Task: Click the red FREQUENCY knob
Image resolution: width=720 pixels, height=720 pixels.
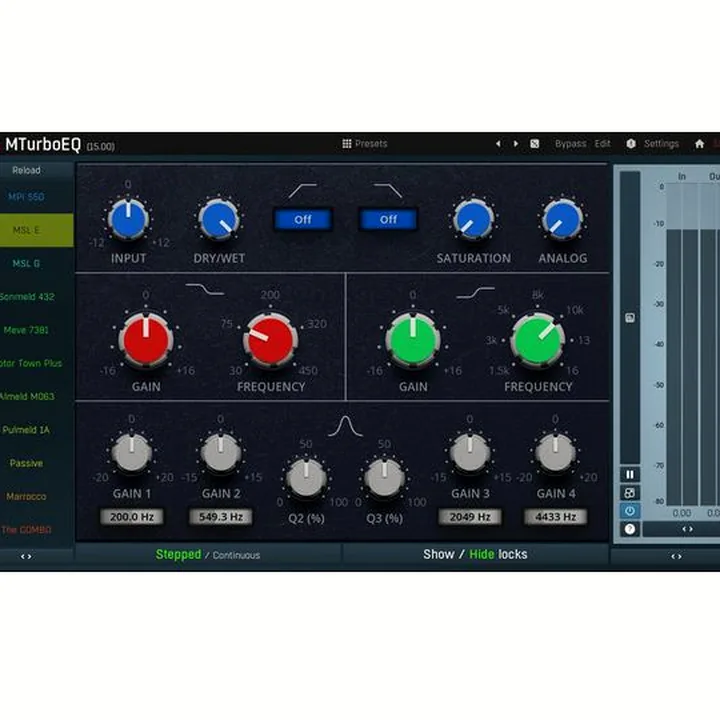Action: [x=270, y=340]
